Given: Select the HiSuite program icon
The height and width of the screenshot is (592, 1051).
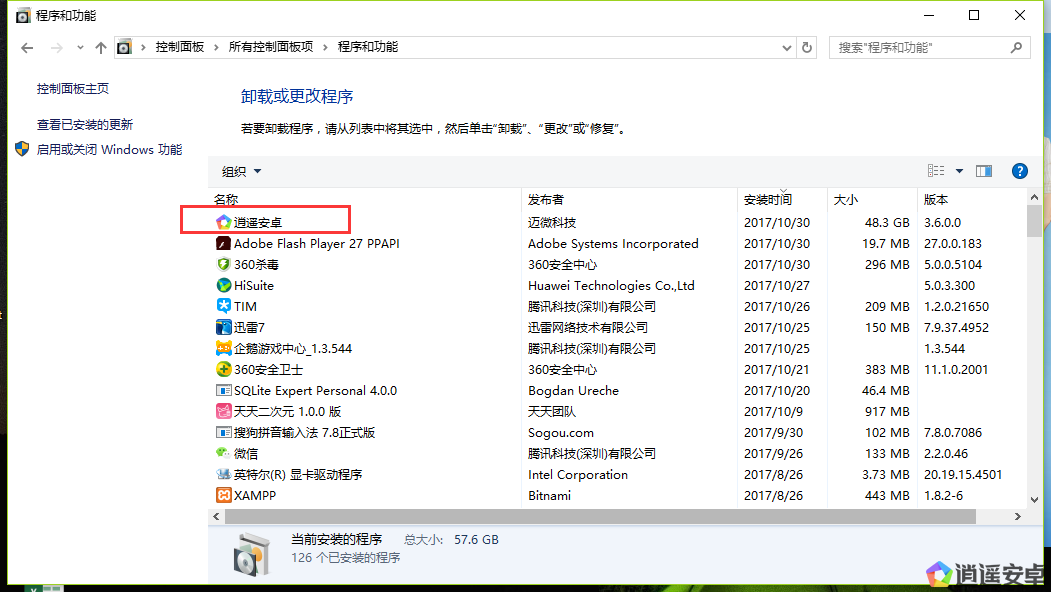Looking at the screenshot, I should [224, 285].
